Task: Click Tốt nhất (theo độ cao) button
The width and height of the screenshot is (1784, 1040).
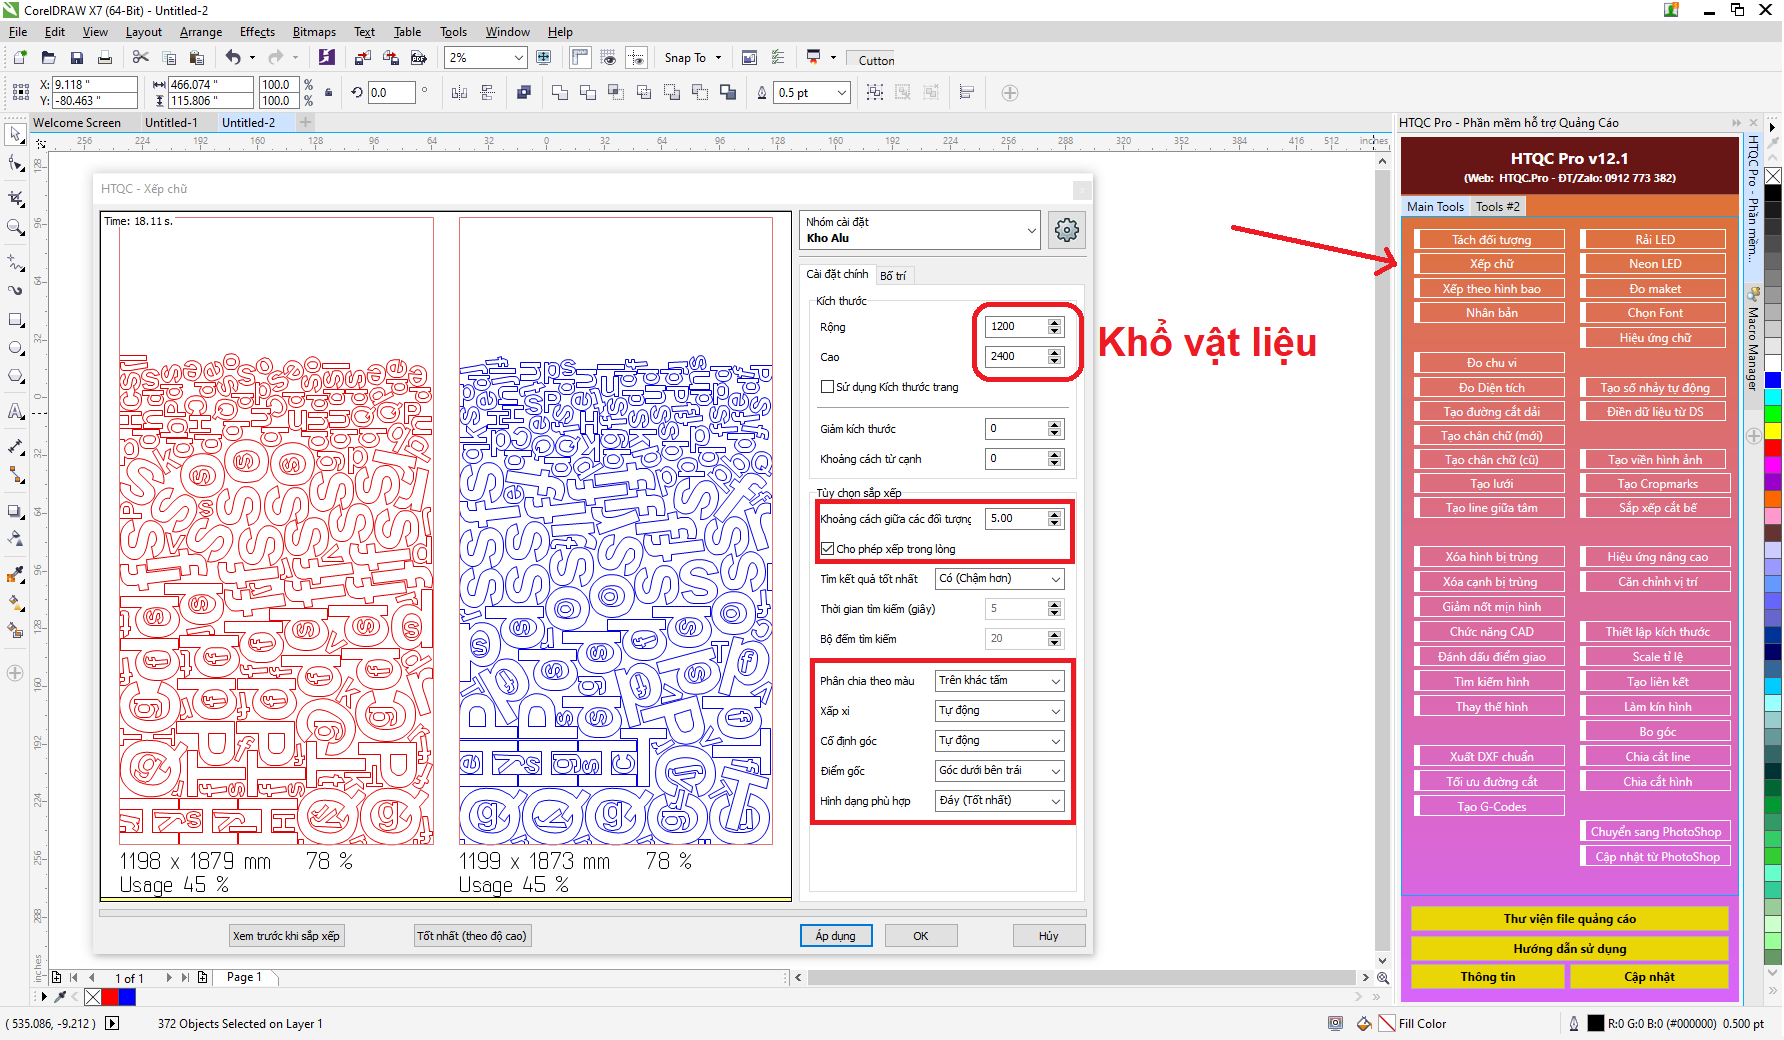Action: point(472,936)
